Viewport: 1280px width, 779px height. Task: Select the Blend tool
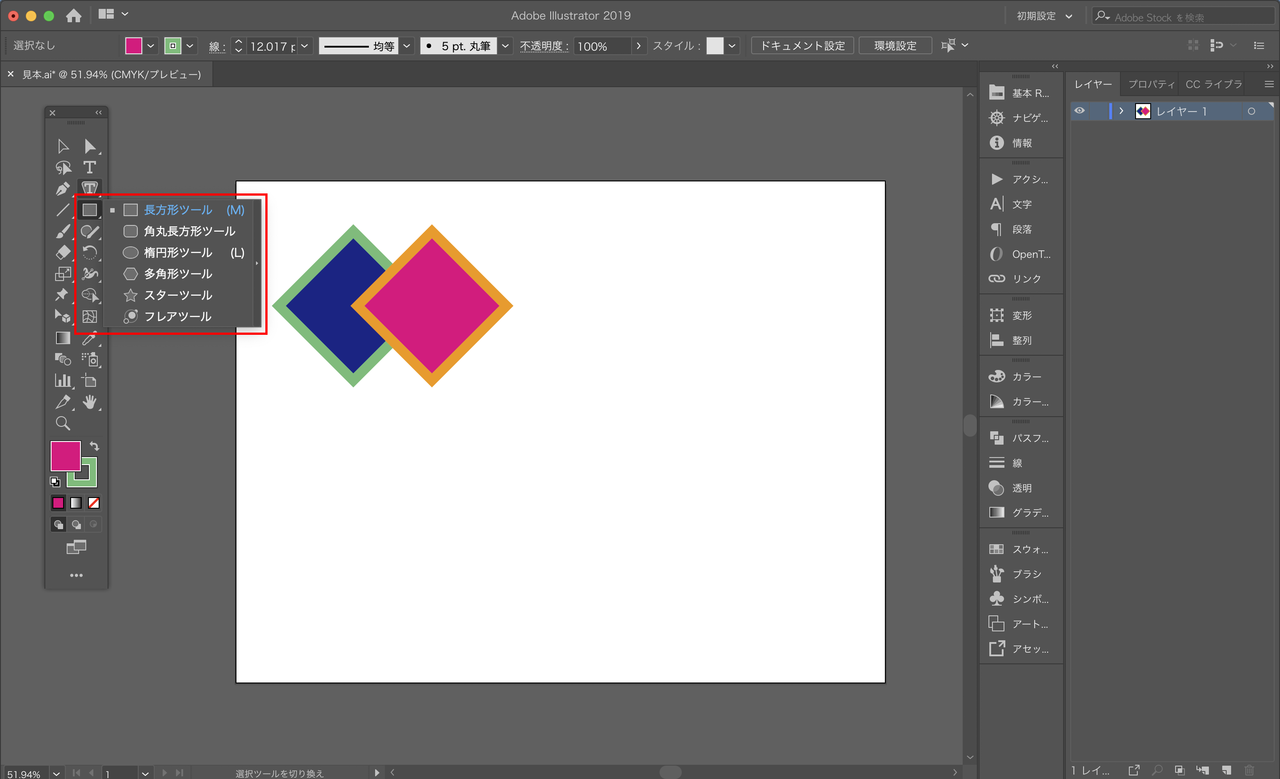(x=63, y=359)
